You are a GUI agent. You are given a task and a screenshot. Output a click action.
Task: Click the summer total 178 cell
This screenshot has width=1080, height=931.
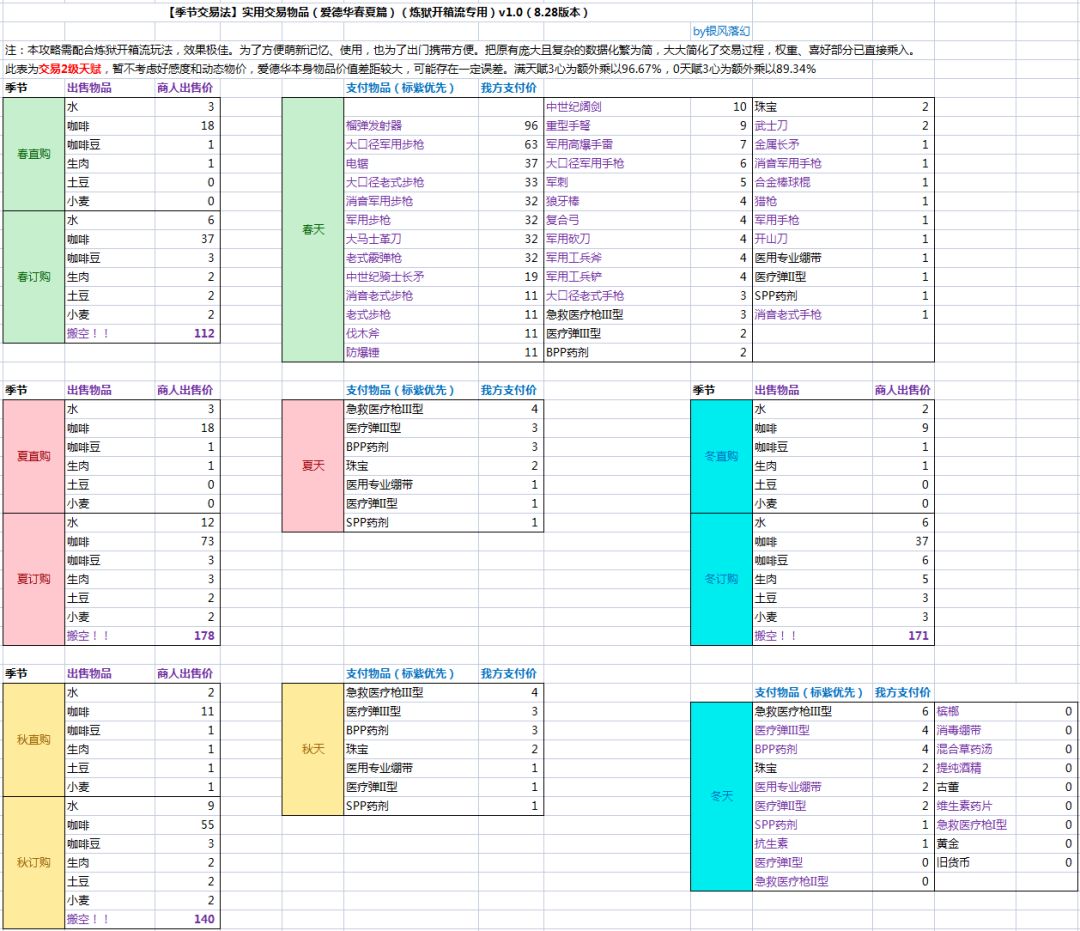[187, 636]
